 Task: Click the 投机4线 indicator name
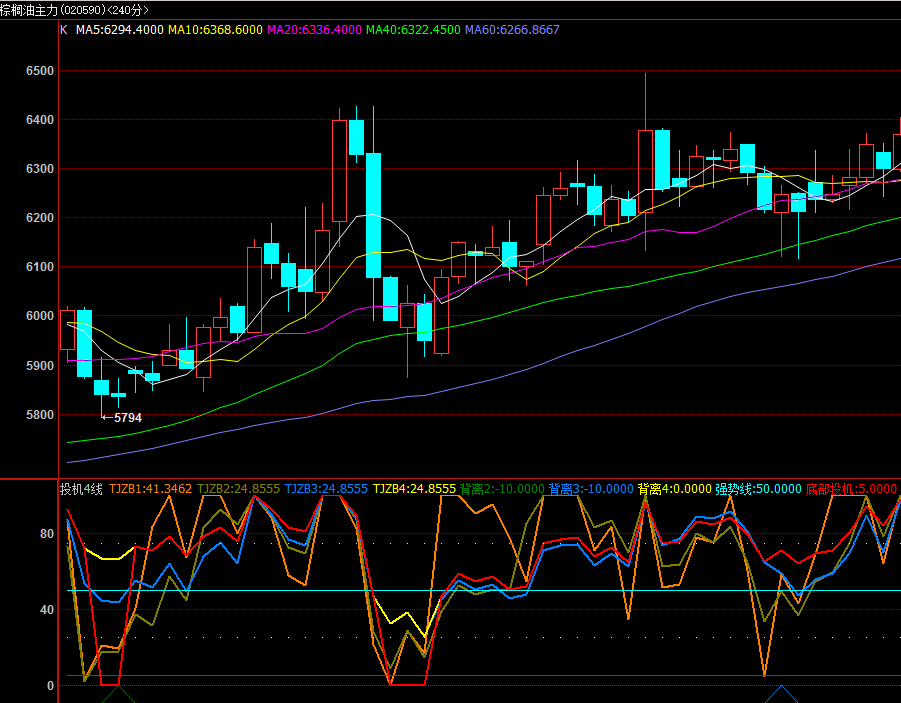[81, 489]
